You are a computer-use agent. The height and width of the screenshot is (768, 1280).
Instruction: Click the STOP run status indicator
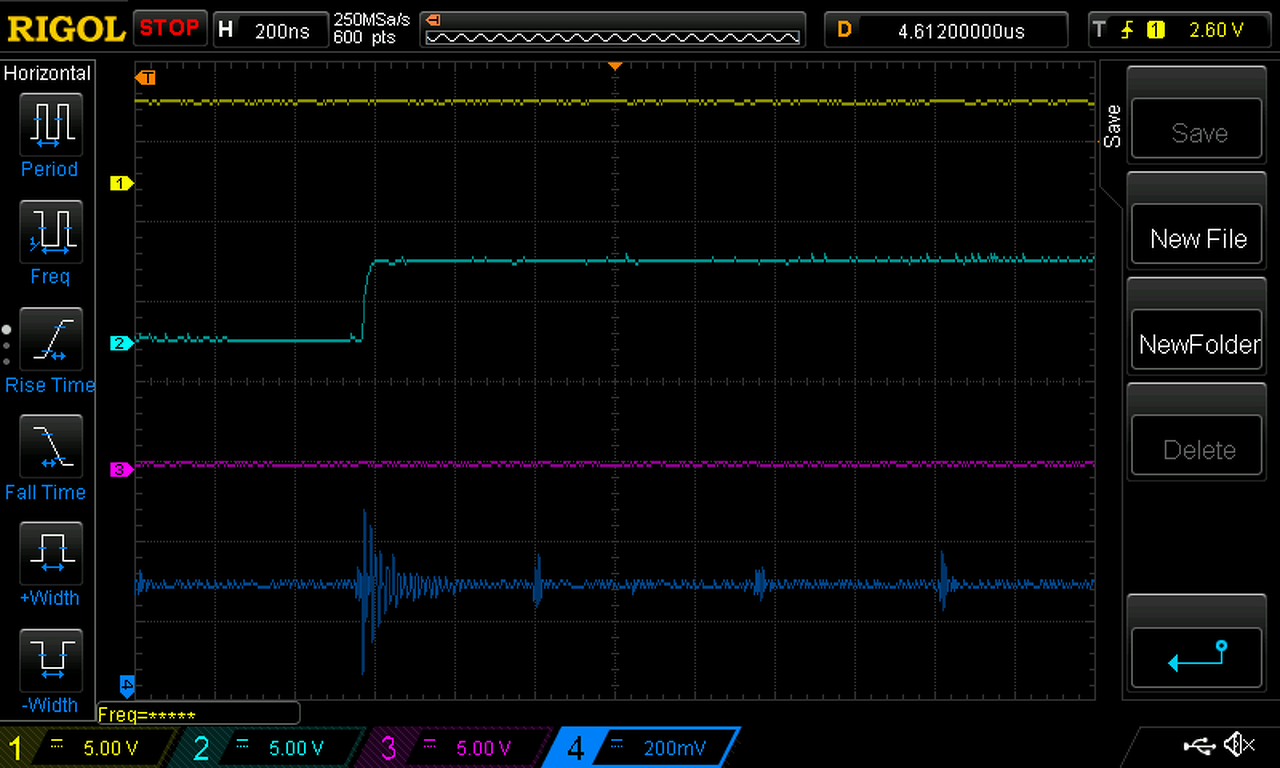[169, 28]
